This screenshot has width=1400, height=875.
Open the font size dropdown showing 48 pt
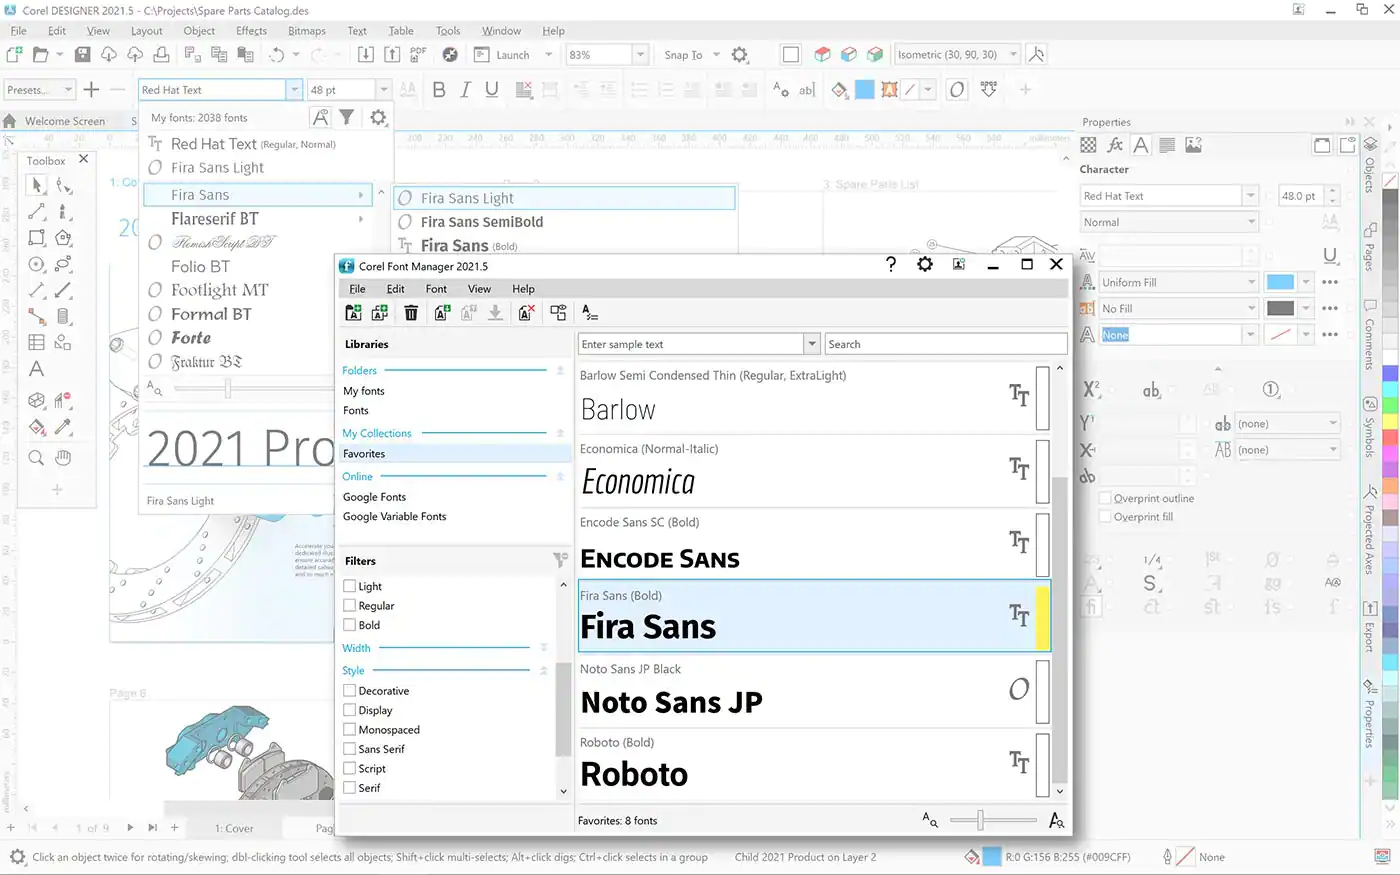coord(383,89)
